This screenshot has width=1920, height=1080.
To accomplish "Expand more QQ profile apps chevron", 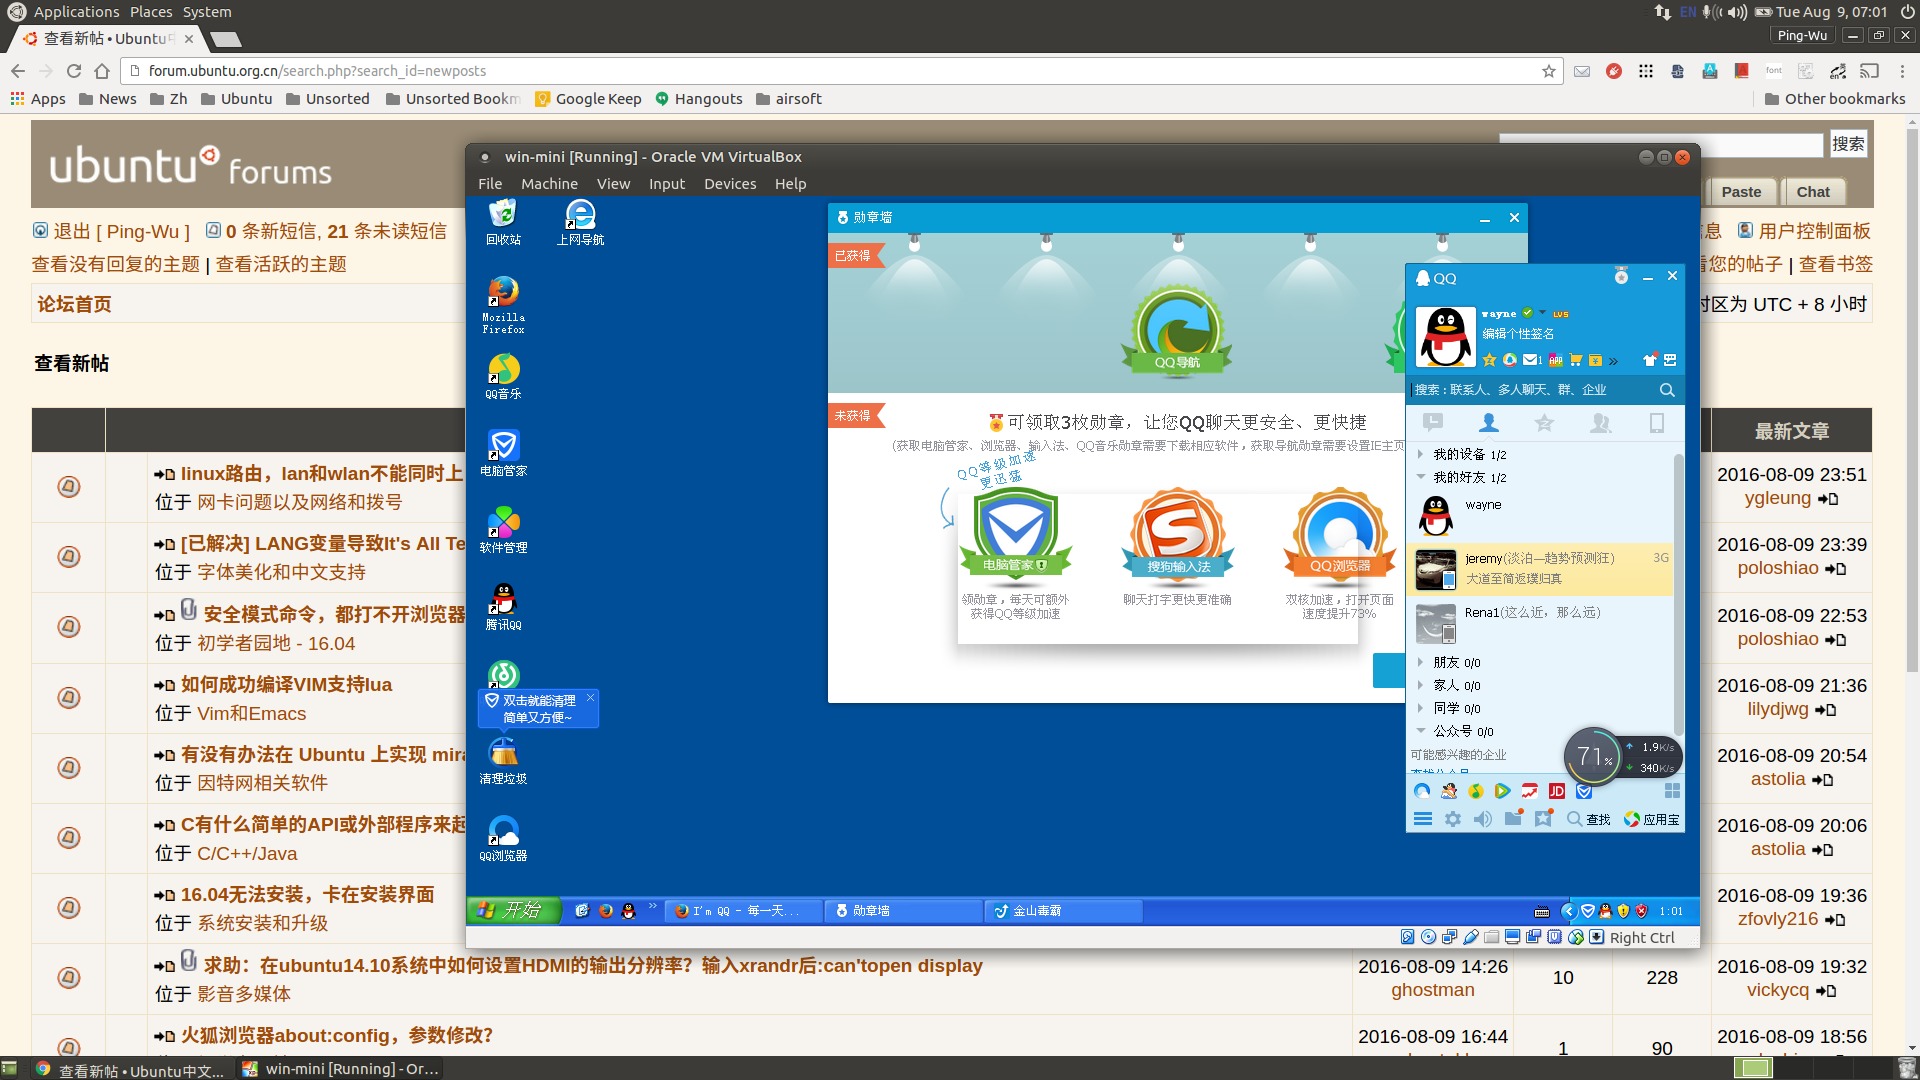I will point(1613,361).
